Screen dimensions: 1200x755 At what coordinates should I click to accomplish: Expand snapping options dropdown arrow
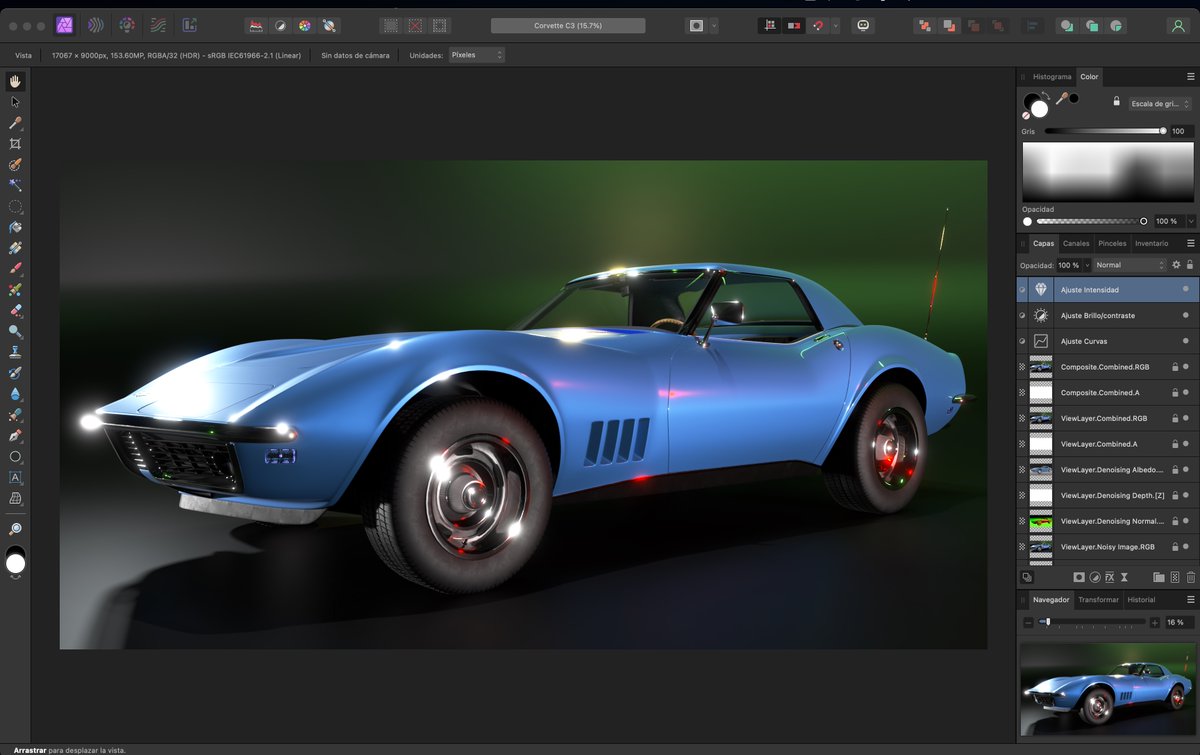click(x=835, y=25)
